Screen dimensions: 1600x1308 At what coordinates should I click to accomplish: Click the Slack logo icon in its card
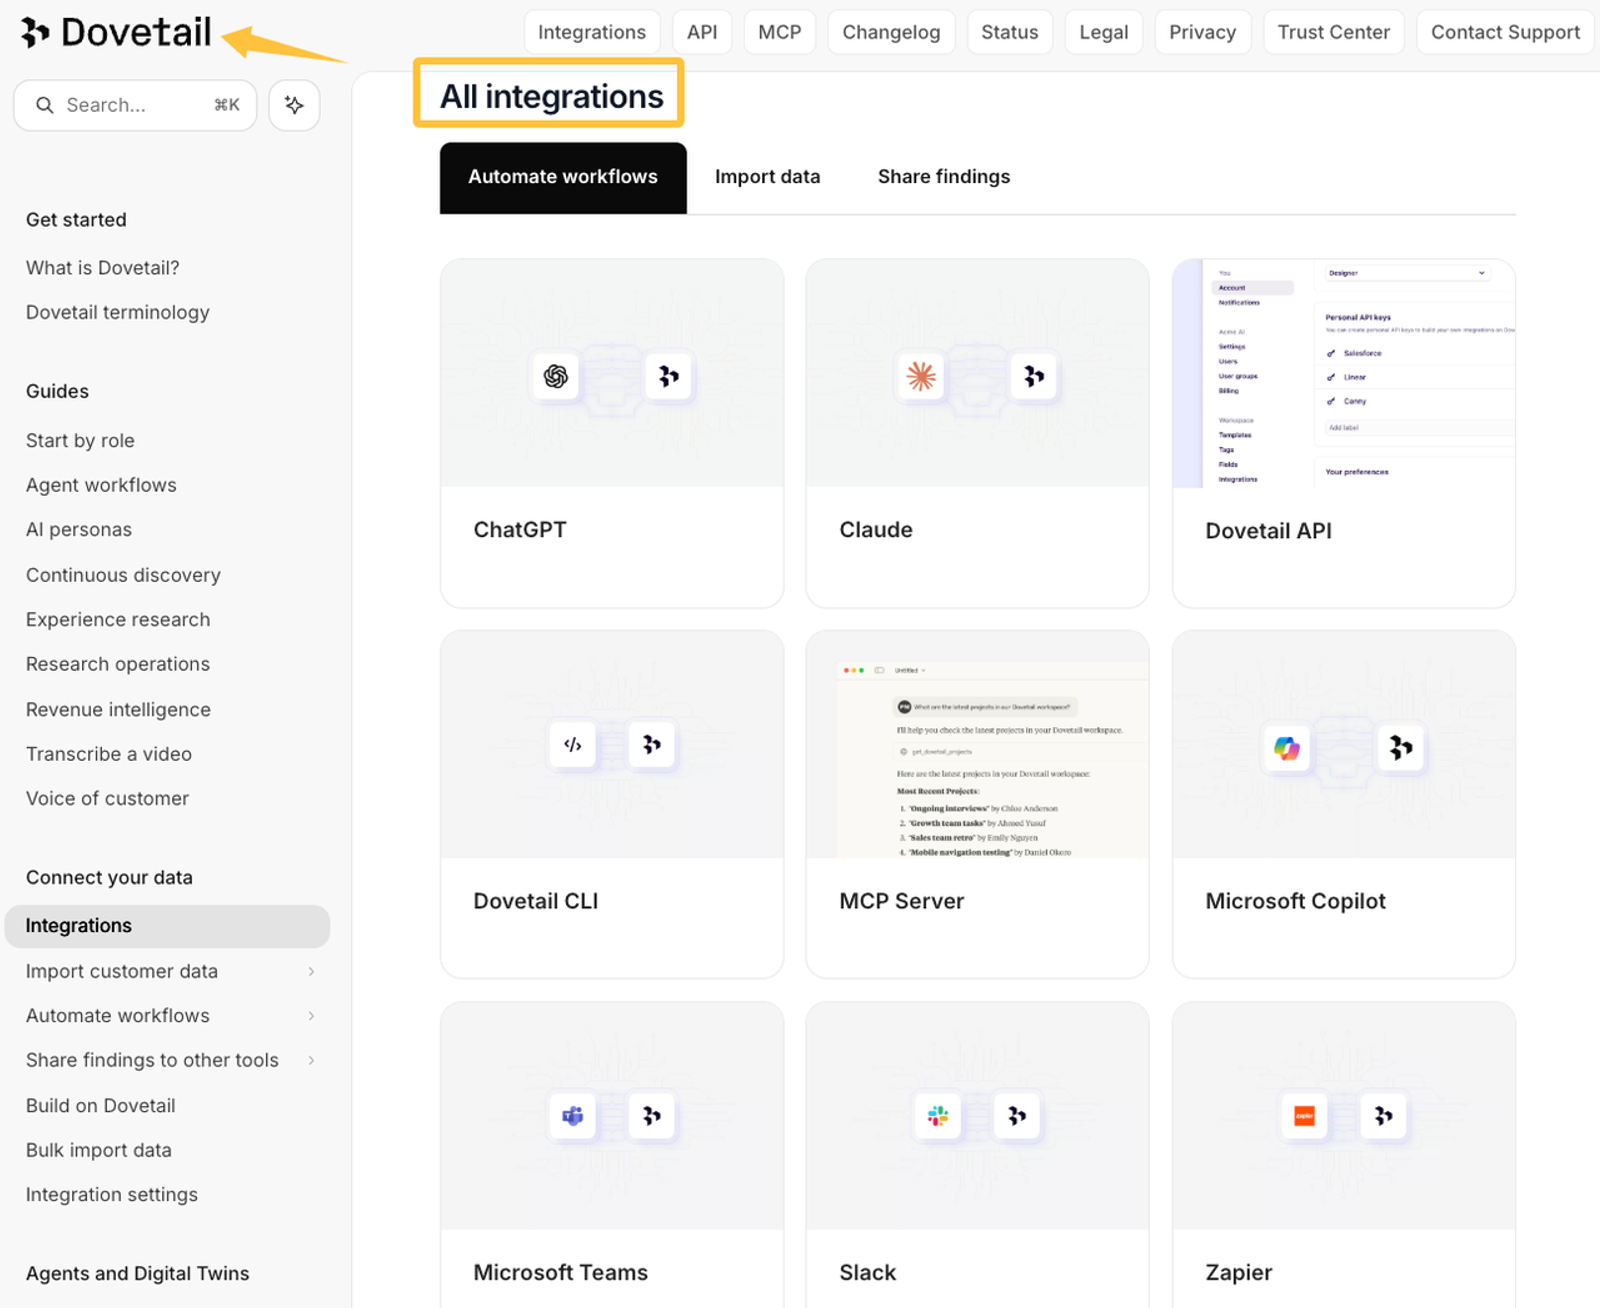coord(938,1116)
